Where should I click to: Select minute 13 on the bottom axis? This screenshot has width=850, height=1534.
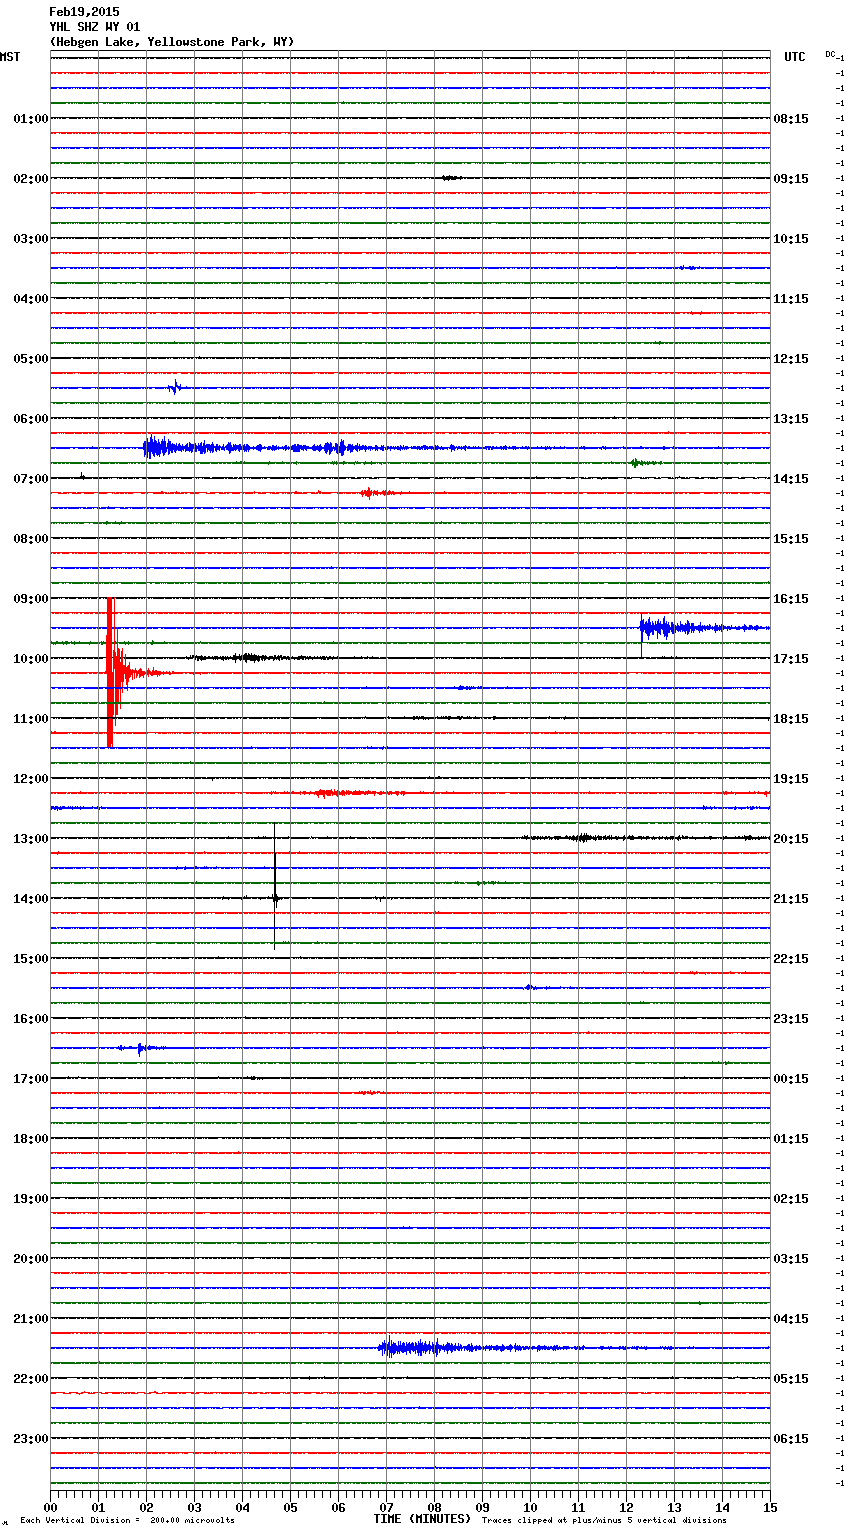click(674, 1507)
